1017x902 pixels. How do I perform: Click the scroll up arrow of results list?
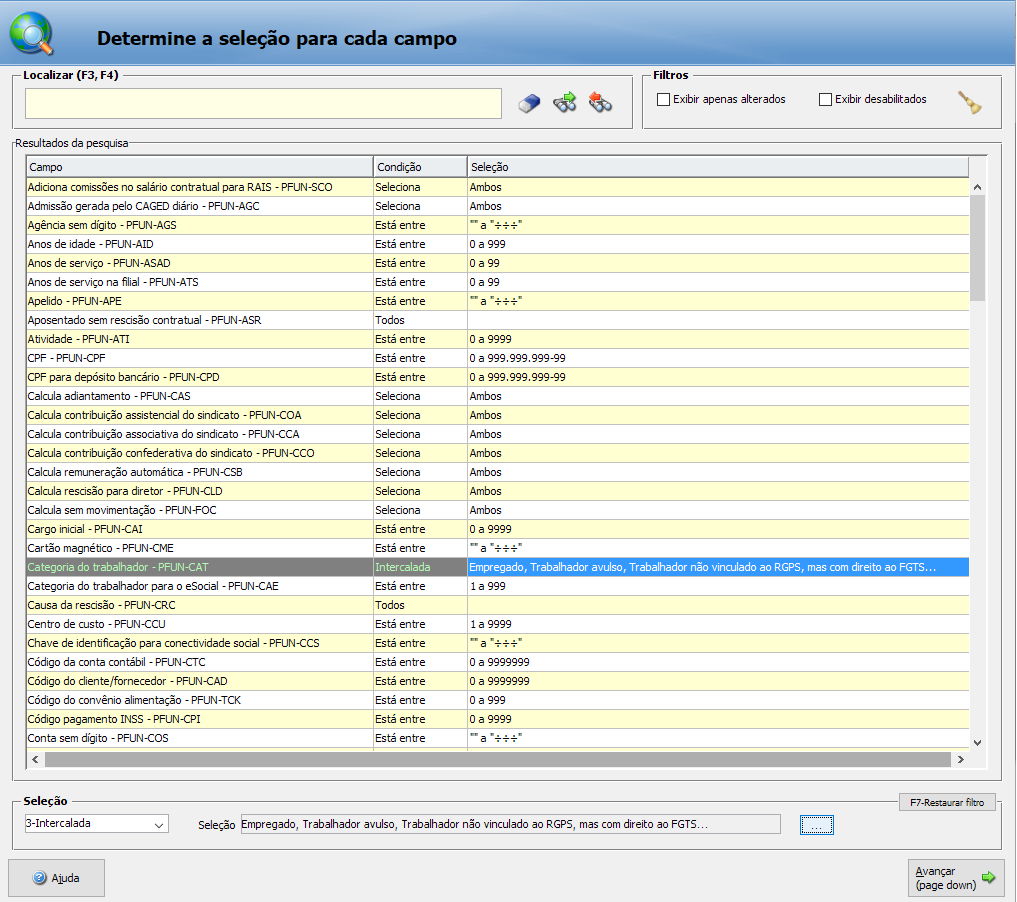pyautogui.click(x=977, y=187)
